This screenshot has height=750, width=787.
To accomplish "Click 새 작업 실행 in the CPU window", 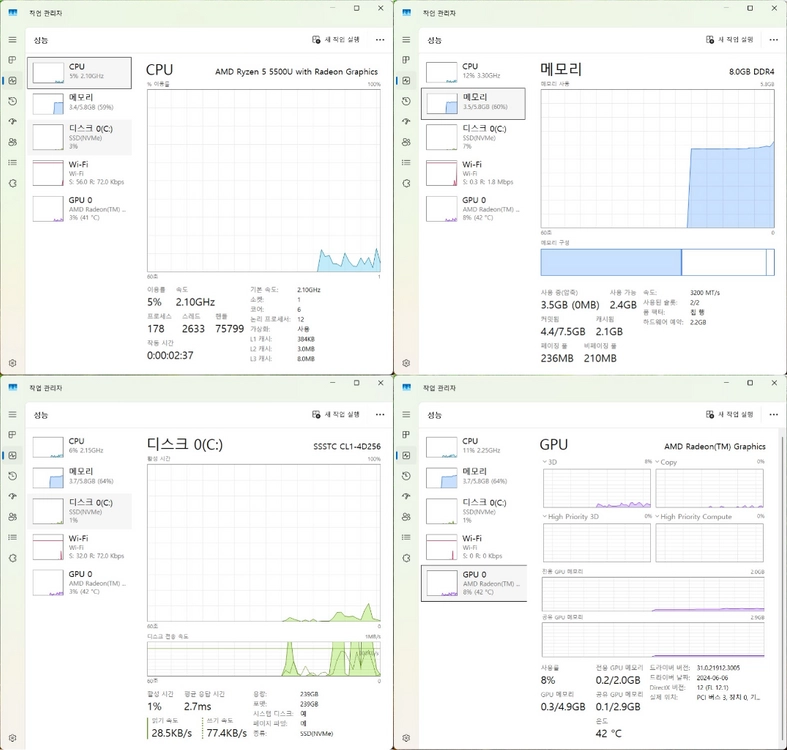I will click(336, 40).
